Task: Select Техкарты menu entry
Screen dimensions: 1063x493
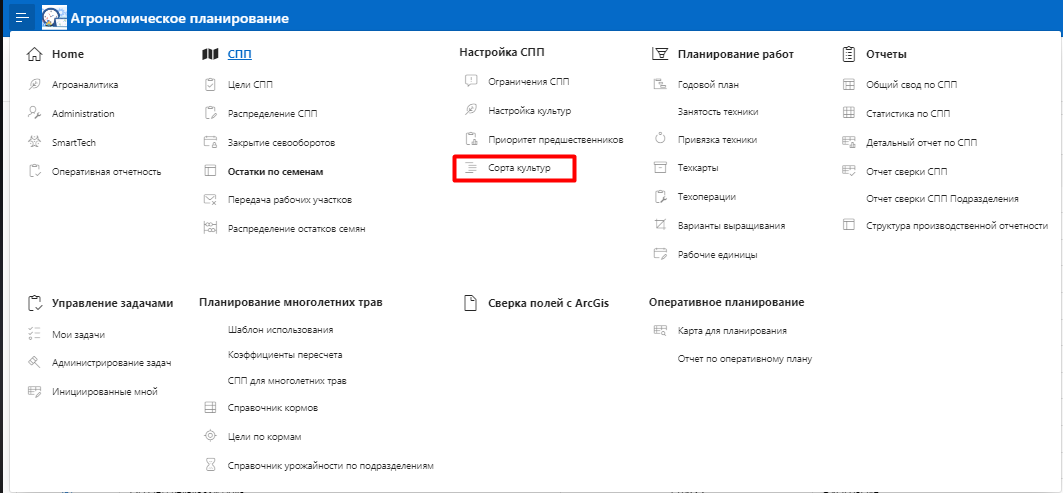Action: [x=698, y=168]
